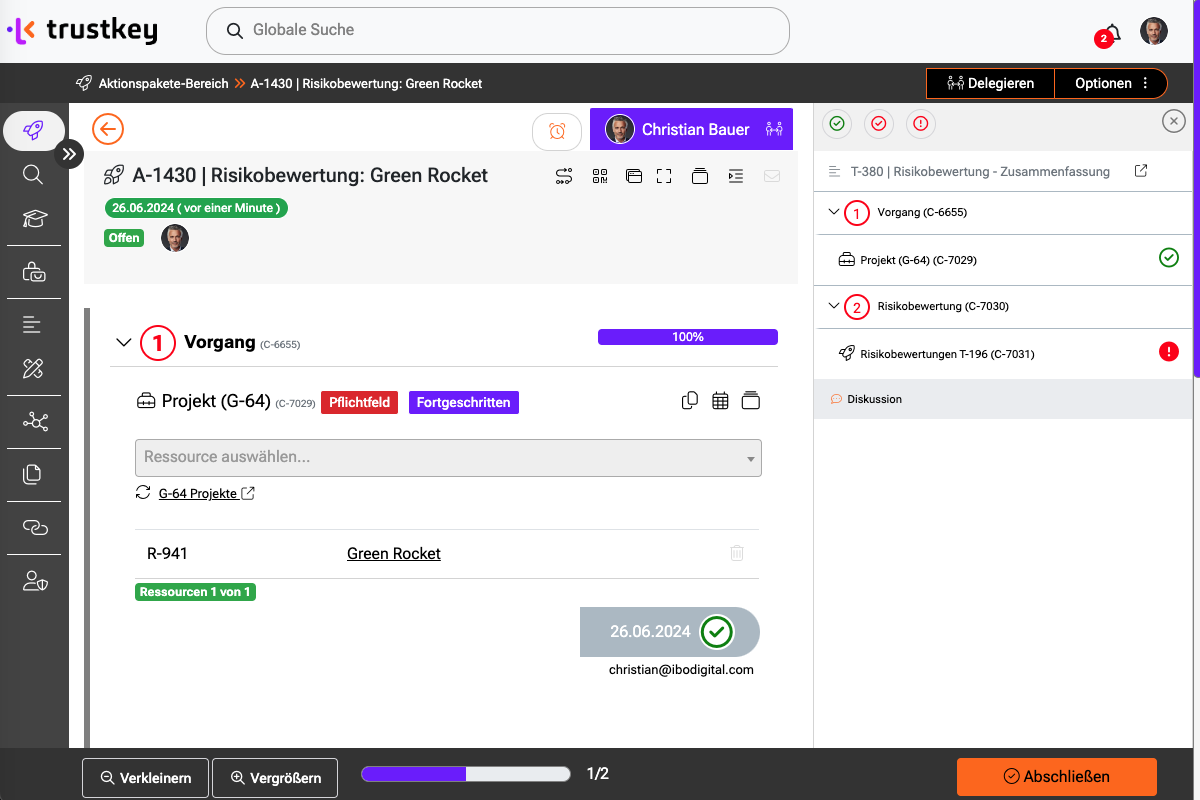
Task: Click the Pflichtfeld red badge
Action: click(x=360, y=402)
